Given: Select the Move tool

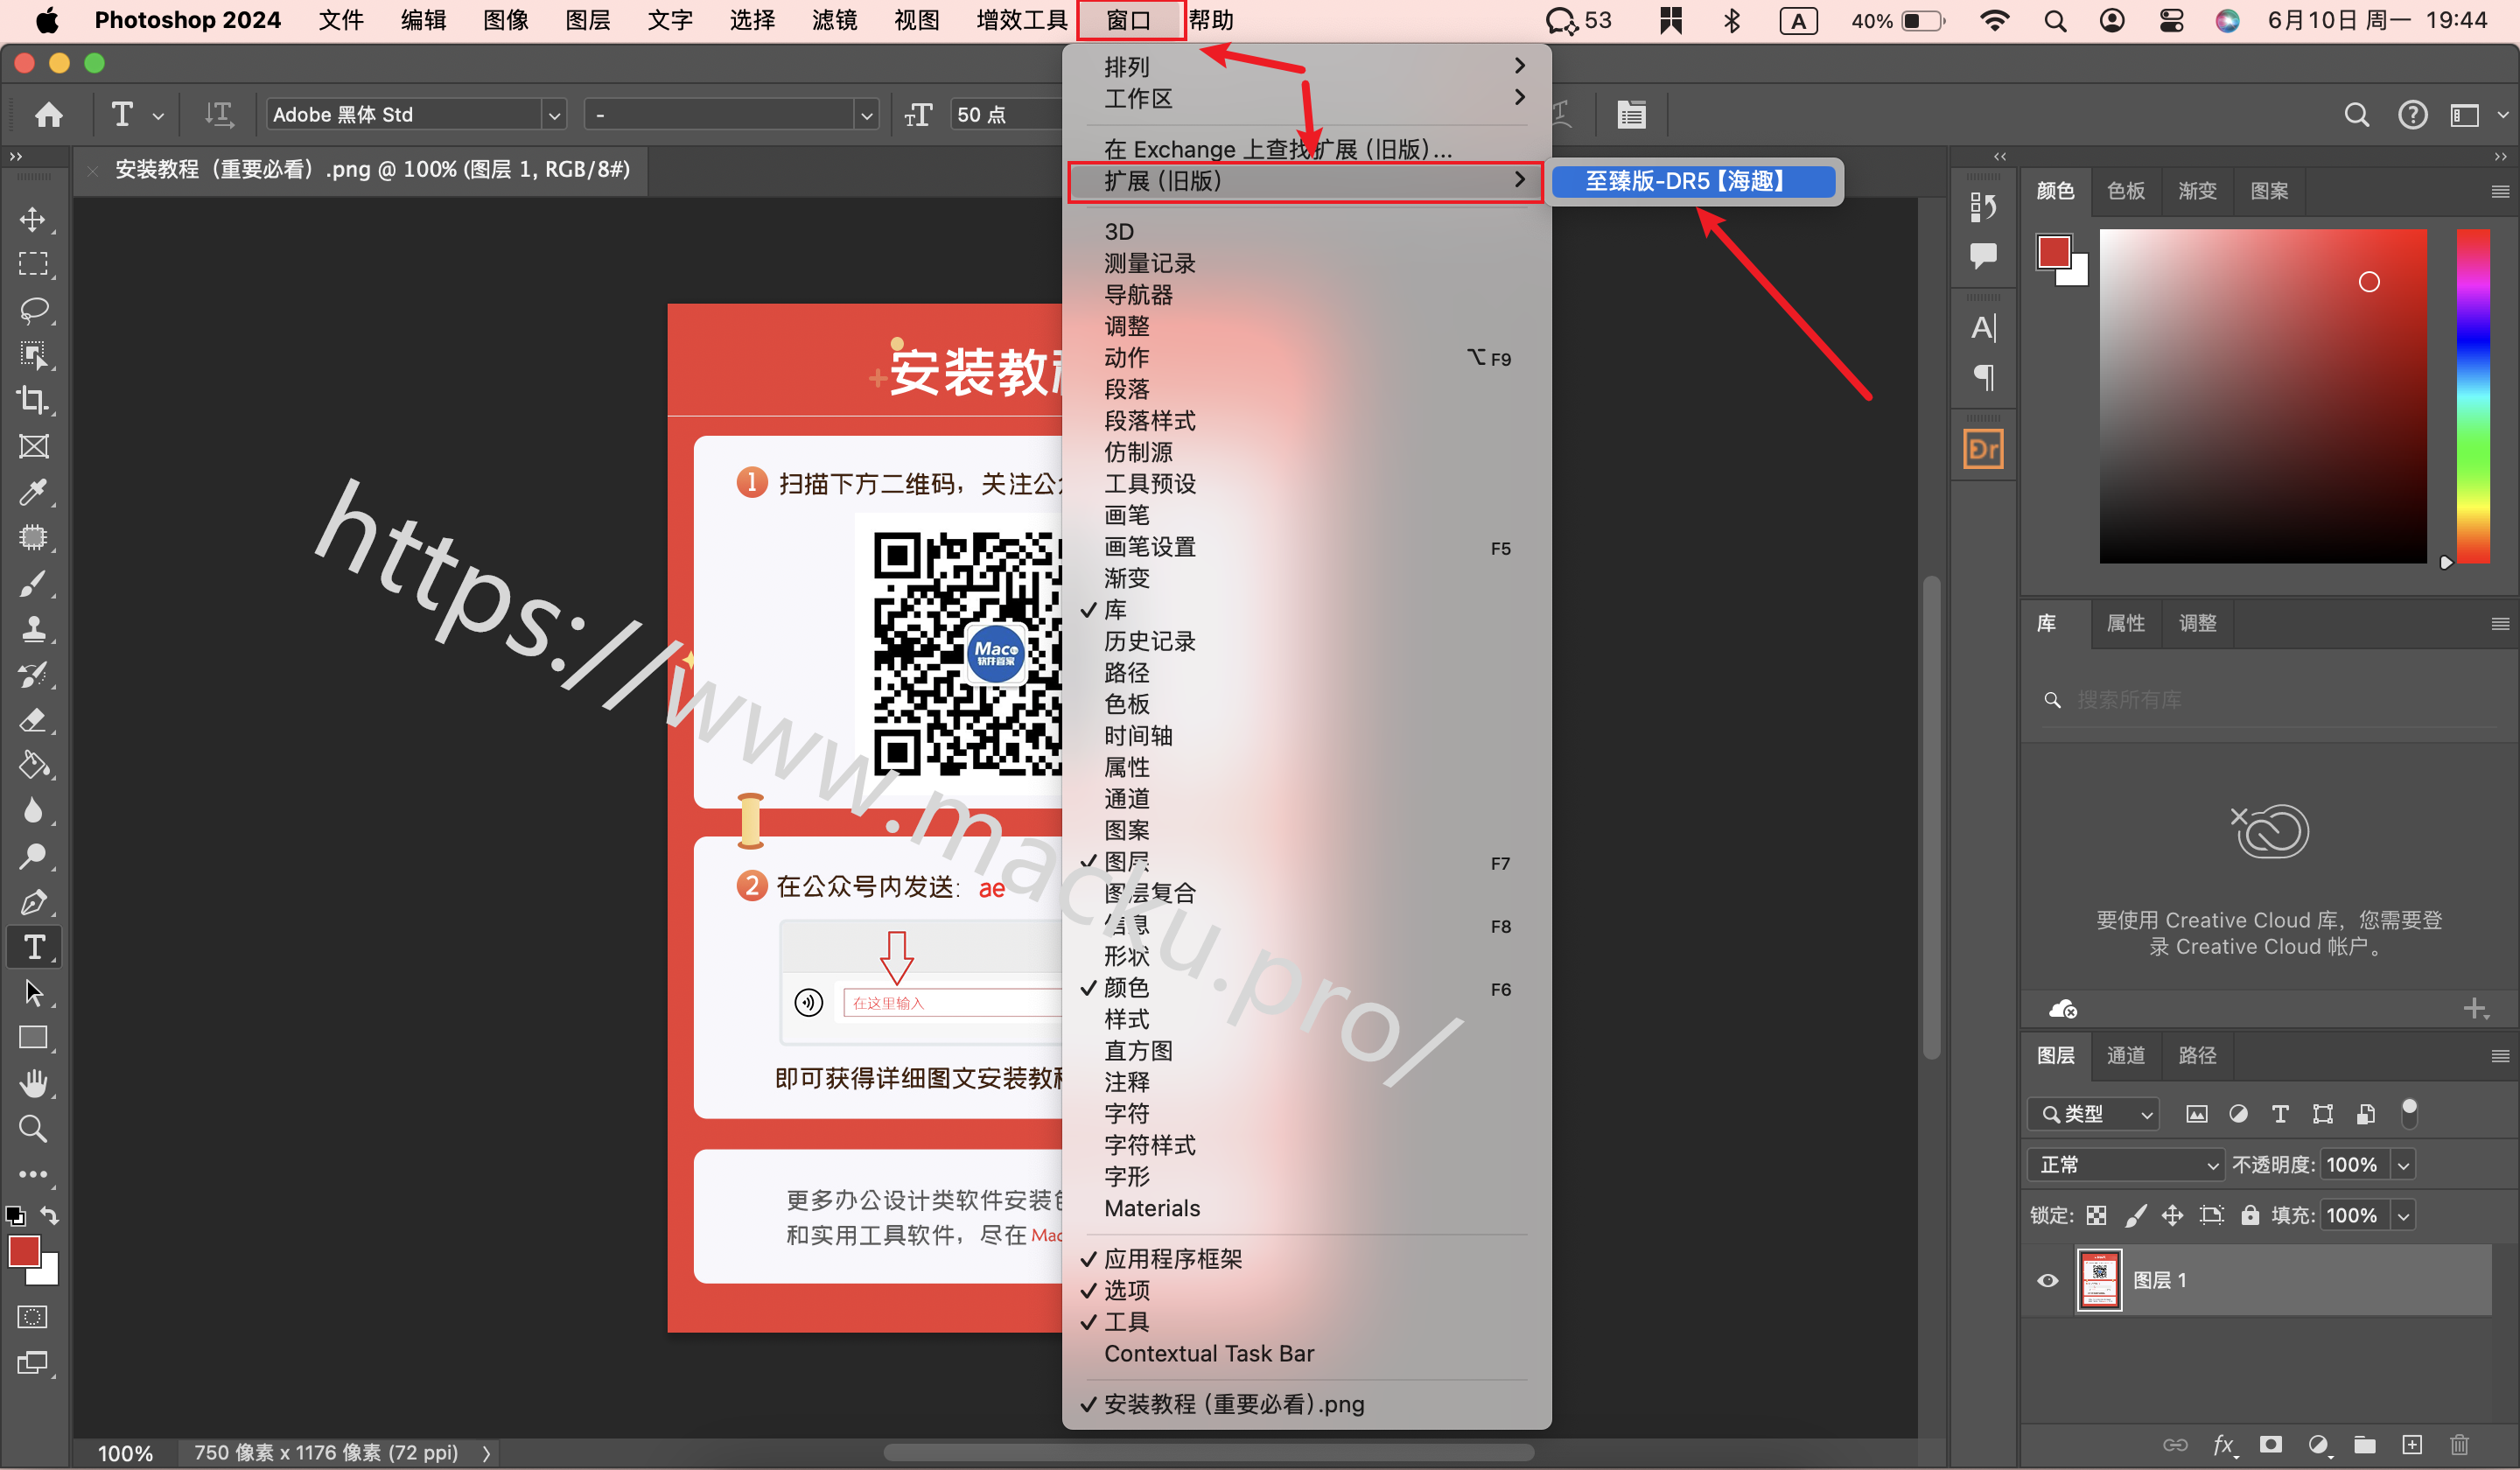Looking at the screenshot, I should click(33, 219).
